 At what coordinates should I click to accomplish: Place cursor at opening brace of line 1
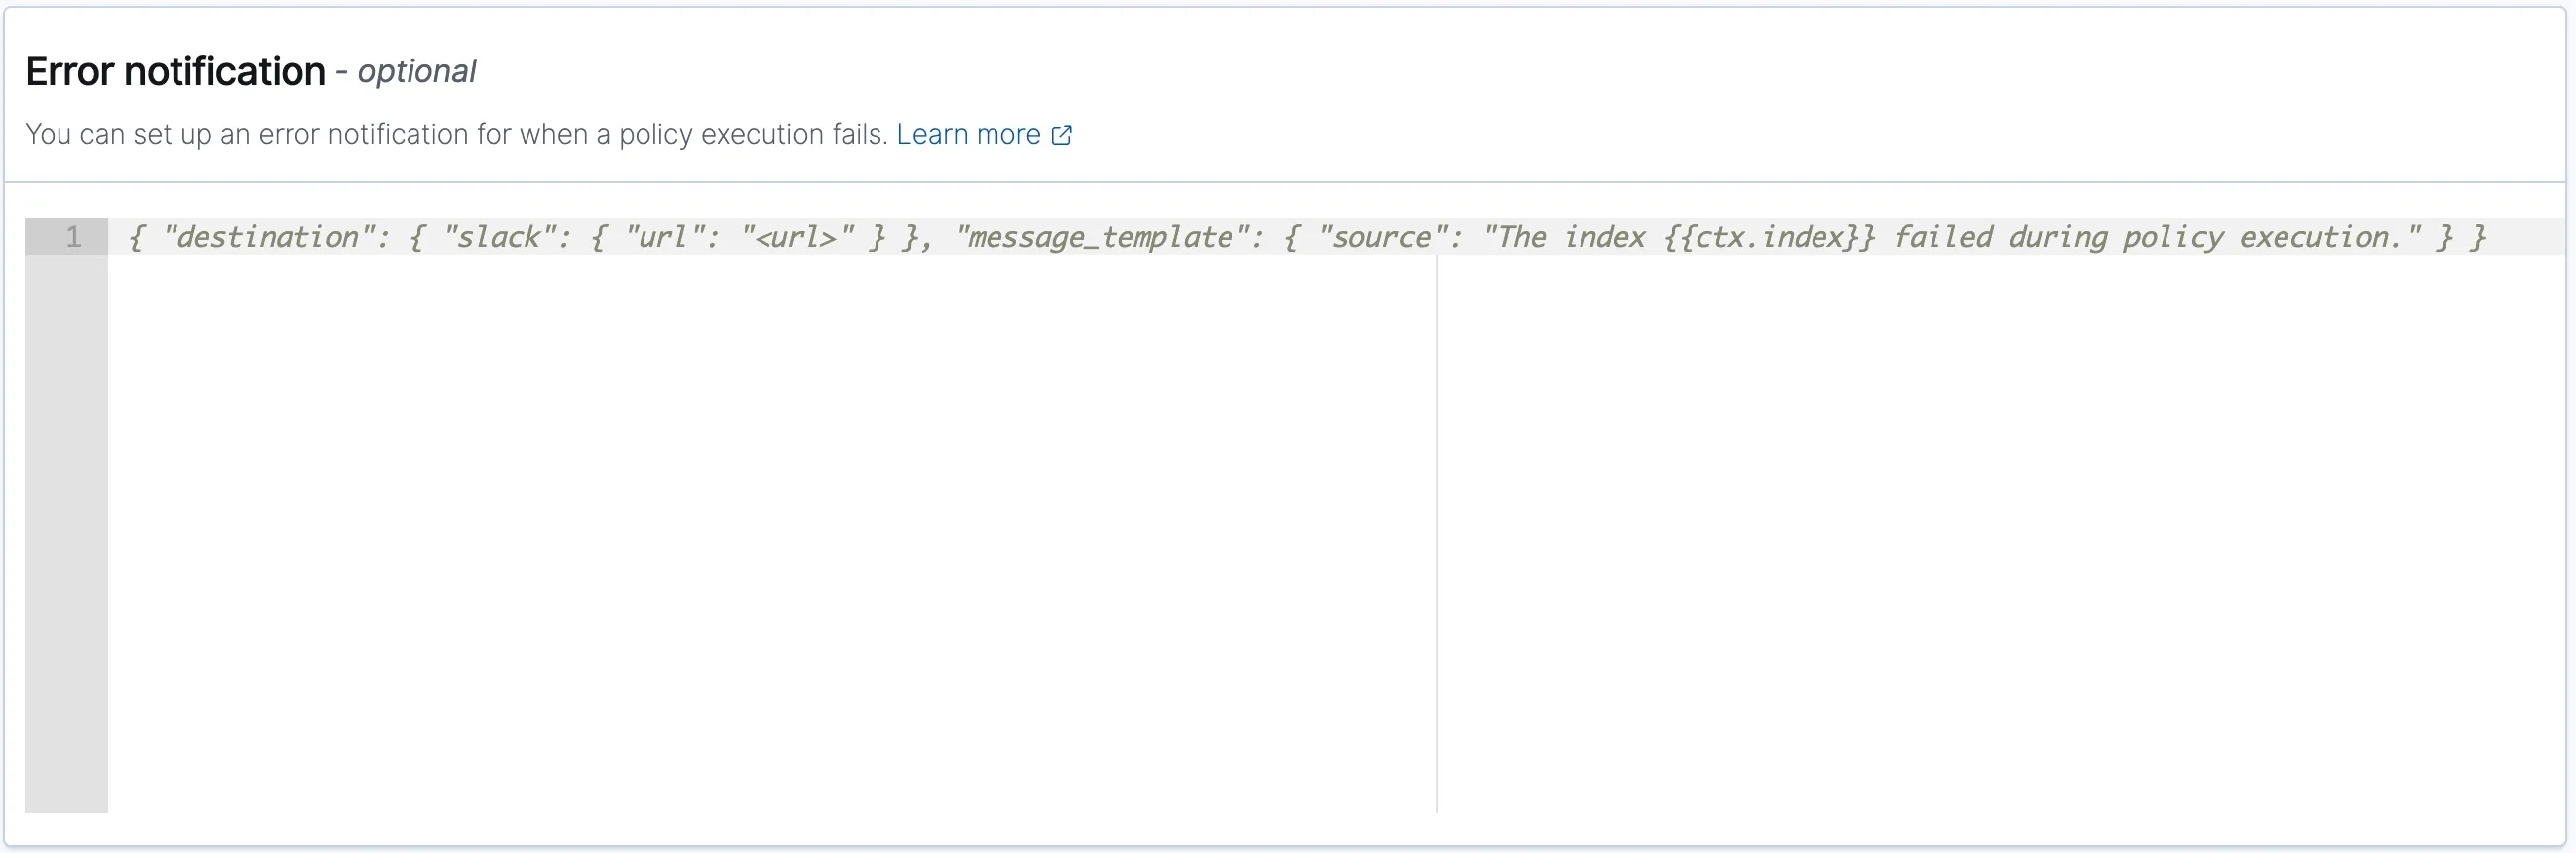click(137, 237)
